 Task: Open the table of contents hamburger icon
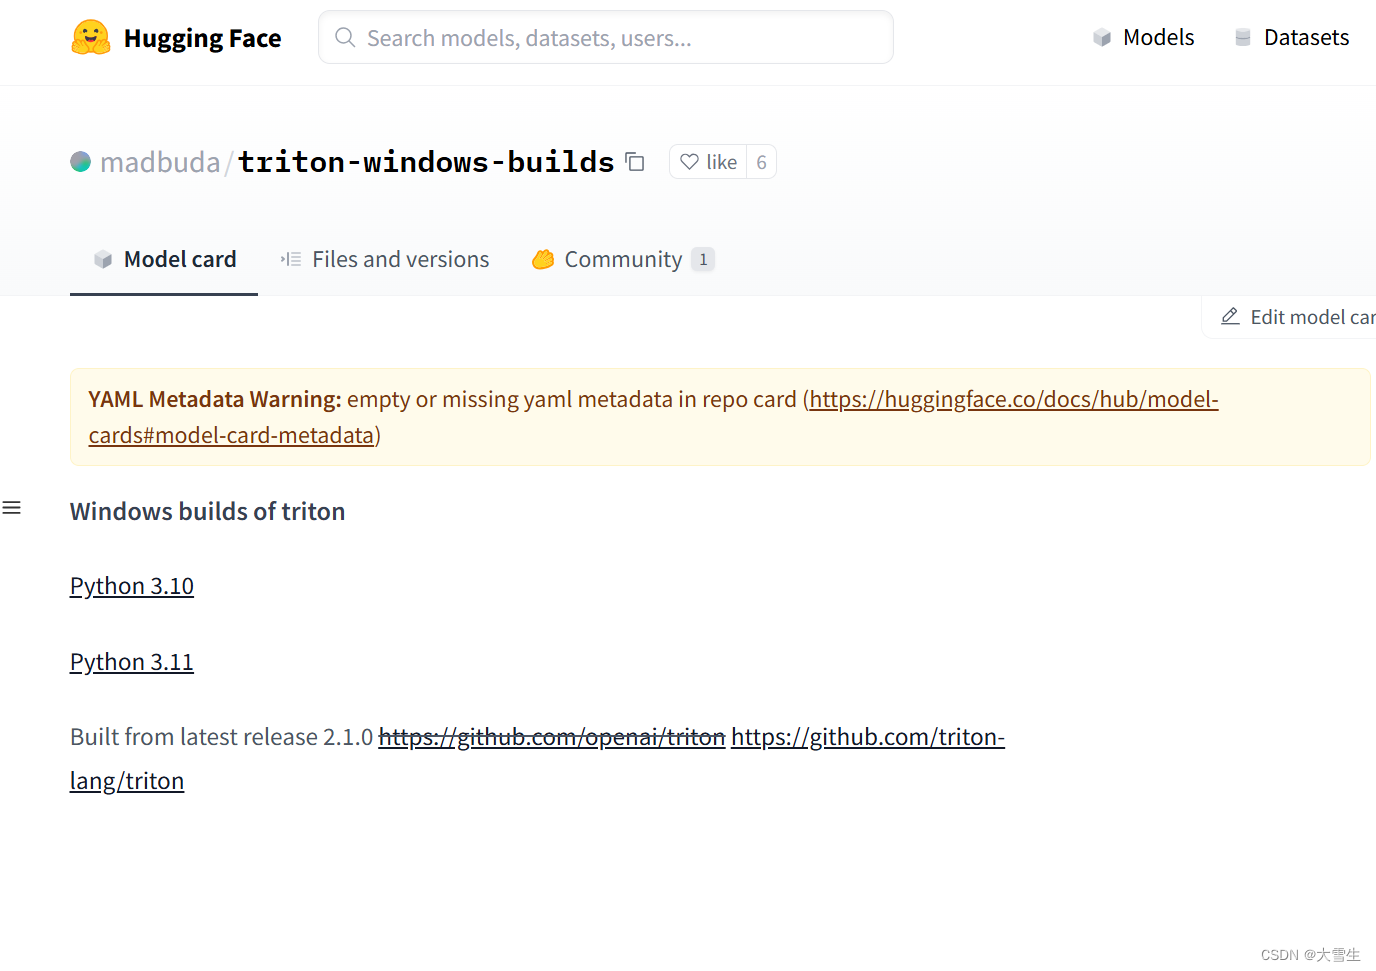(12, 508)
